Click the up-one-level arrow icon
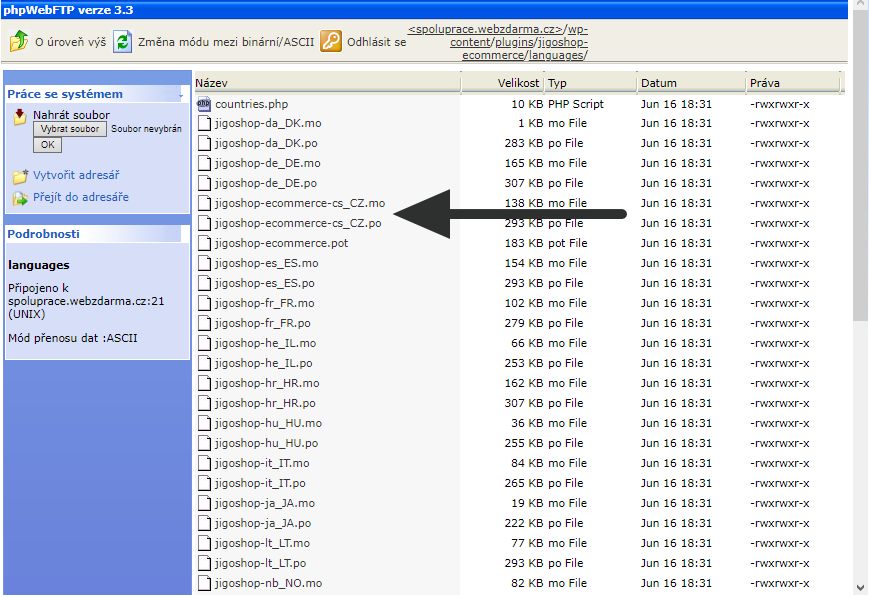 point(19,41)
